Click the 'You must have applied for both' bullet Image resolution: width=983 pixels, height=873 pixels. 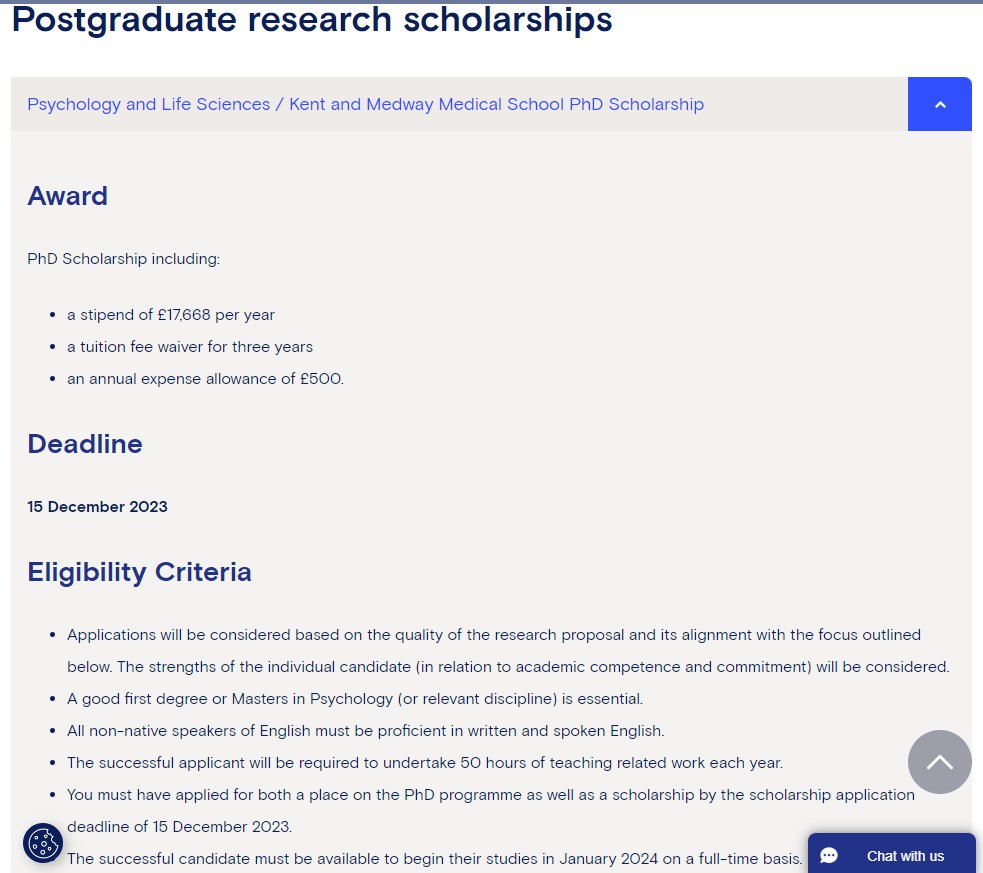(x=491, y=810)
